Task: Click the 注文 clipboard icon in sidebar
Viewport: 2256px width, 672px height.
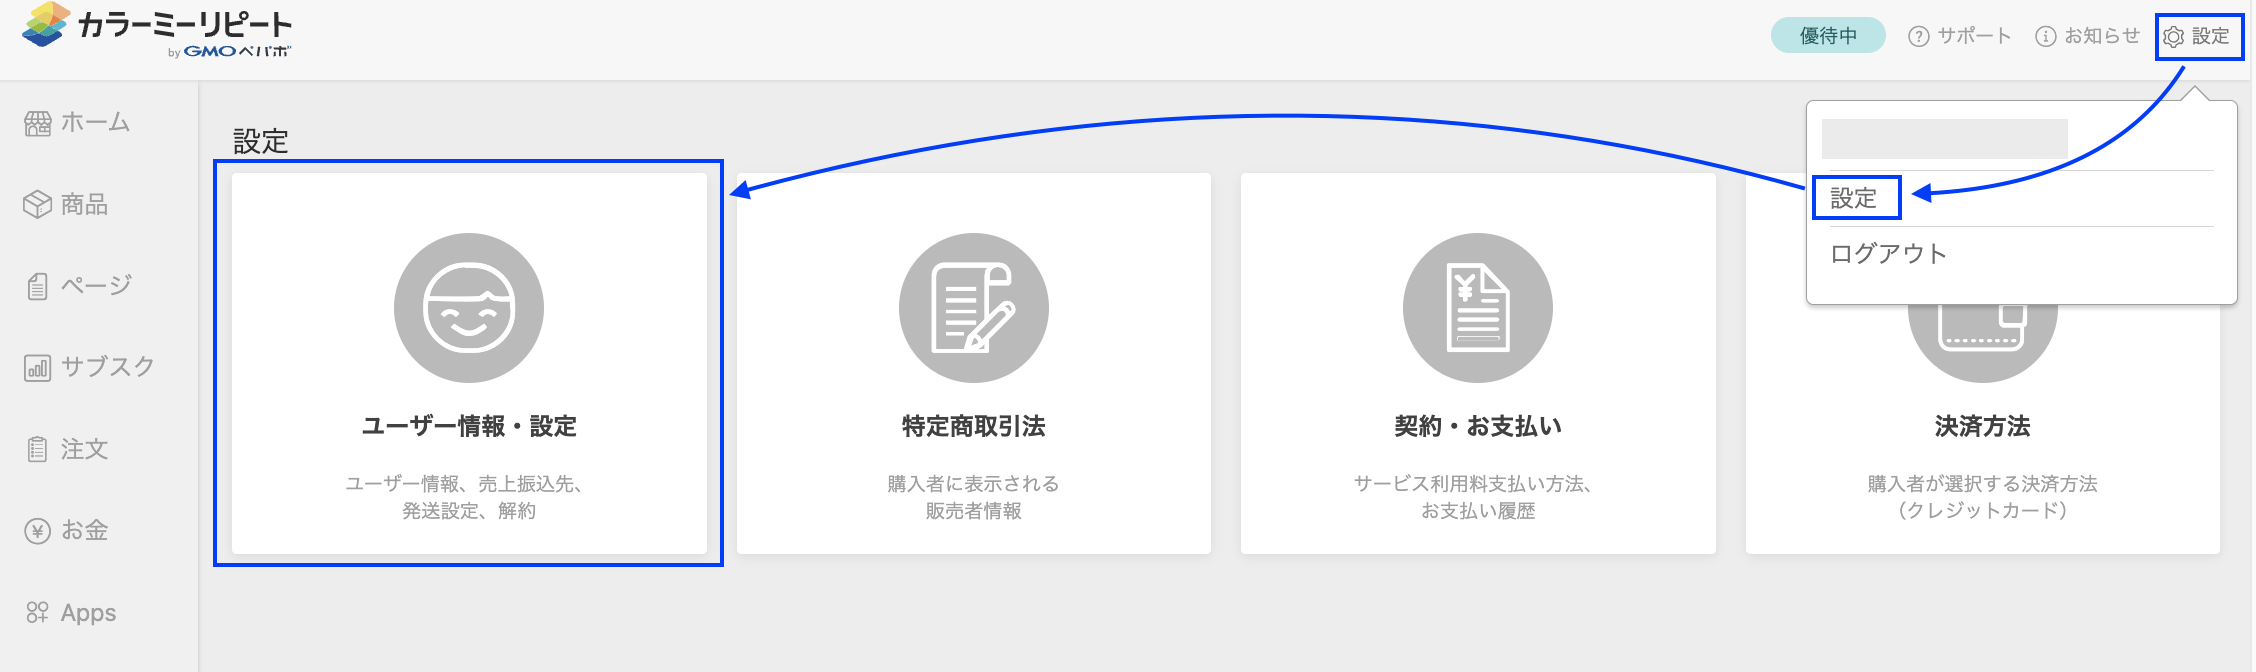Action: [37, 449]
